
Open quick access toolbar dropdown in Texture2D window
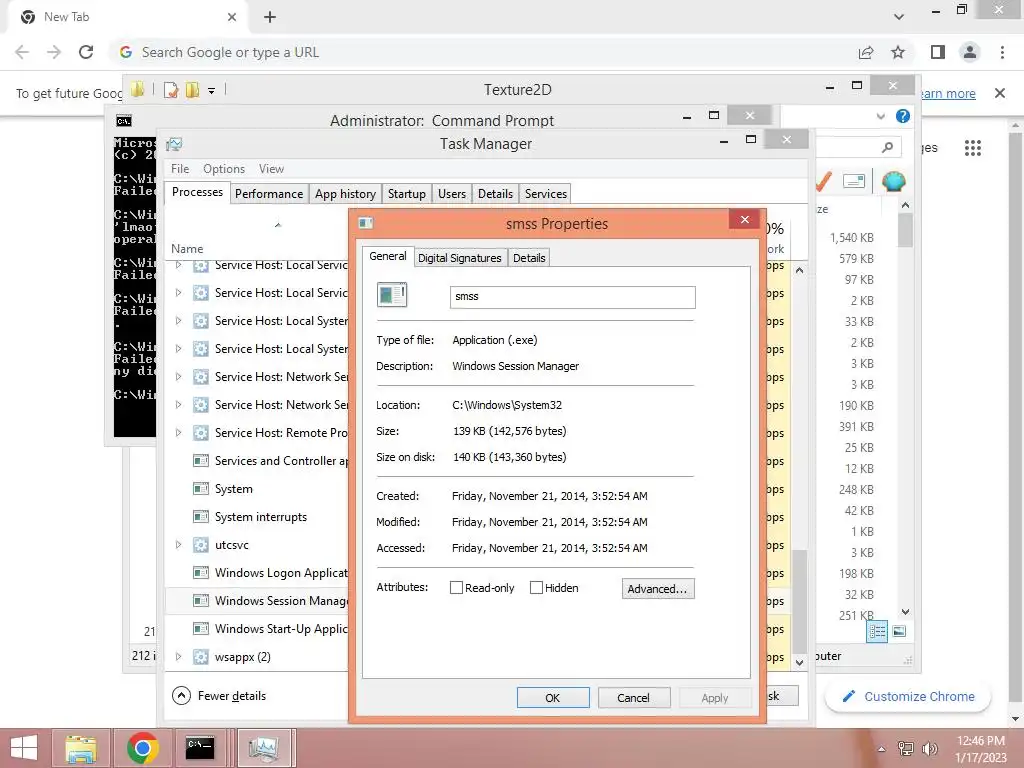click(x=212, y=91)
